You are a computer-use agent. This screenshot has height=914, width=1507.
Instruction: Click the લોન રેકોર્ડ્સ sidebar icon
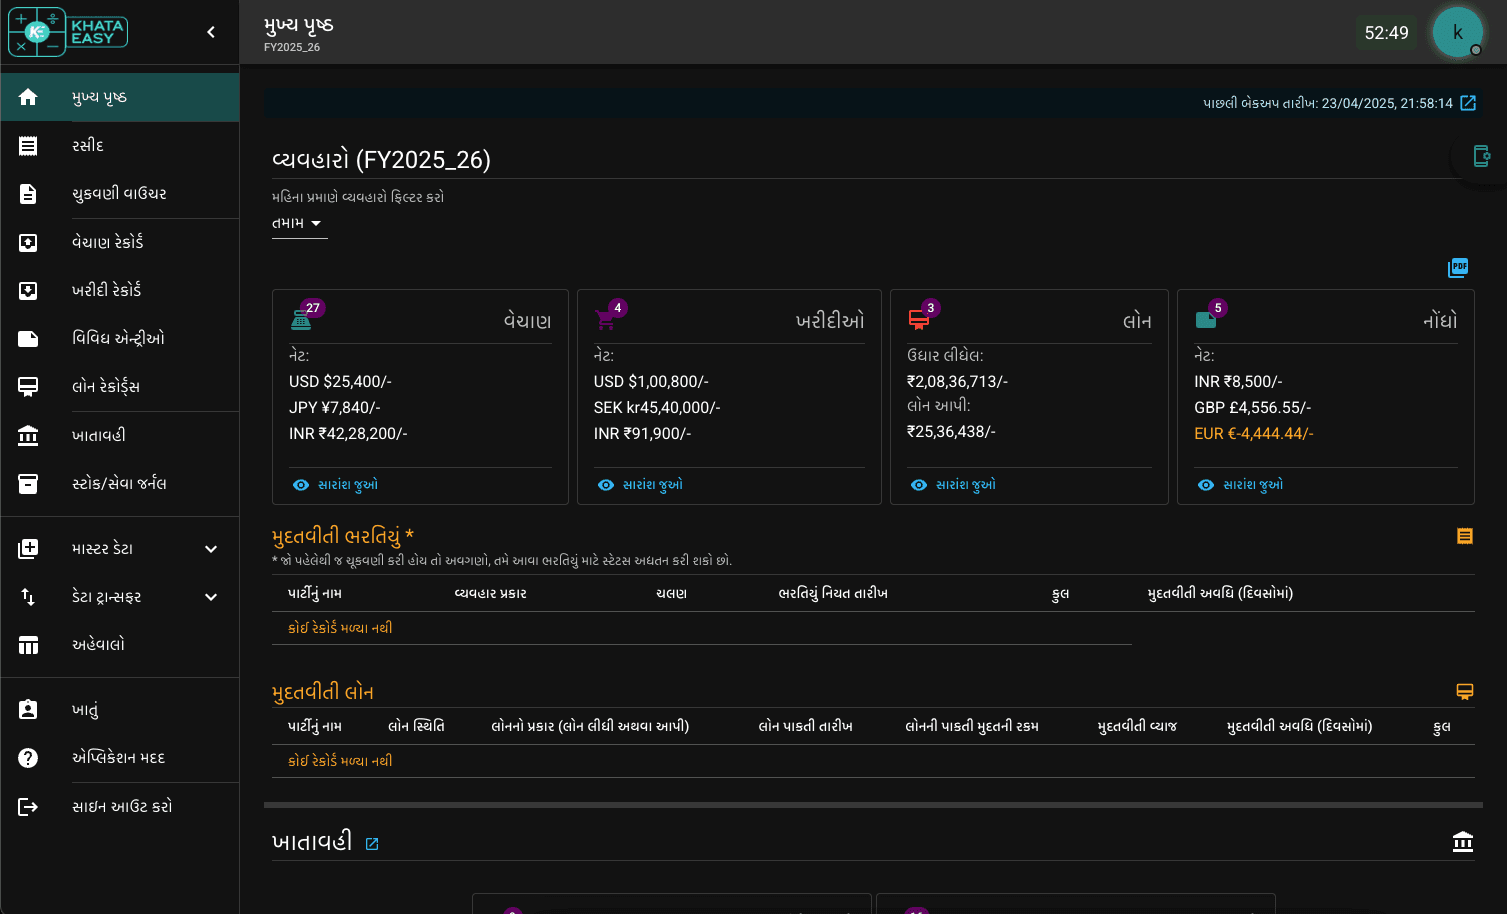coord(28,387)
